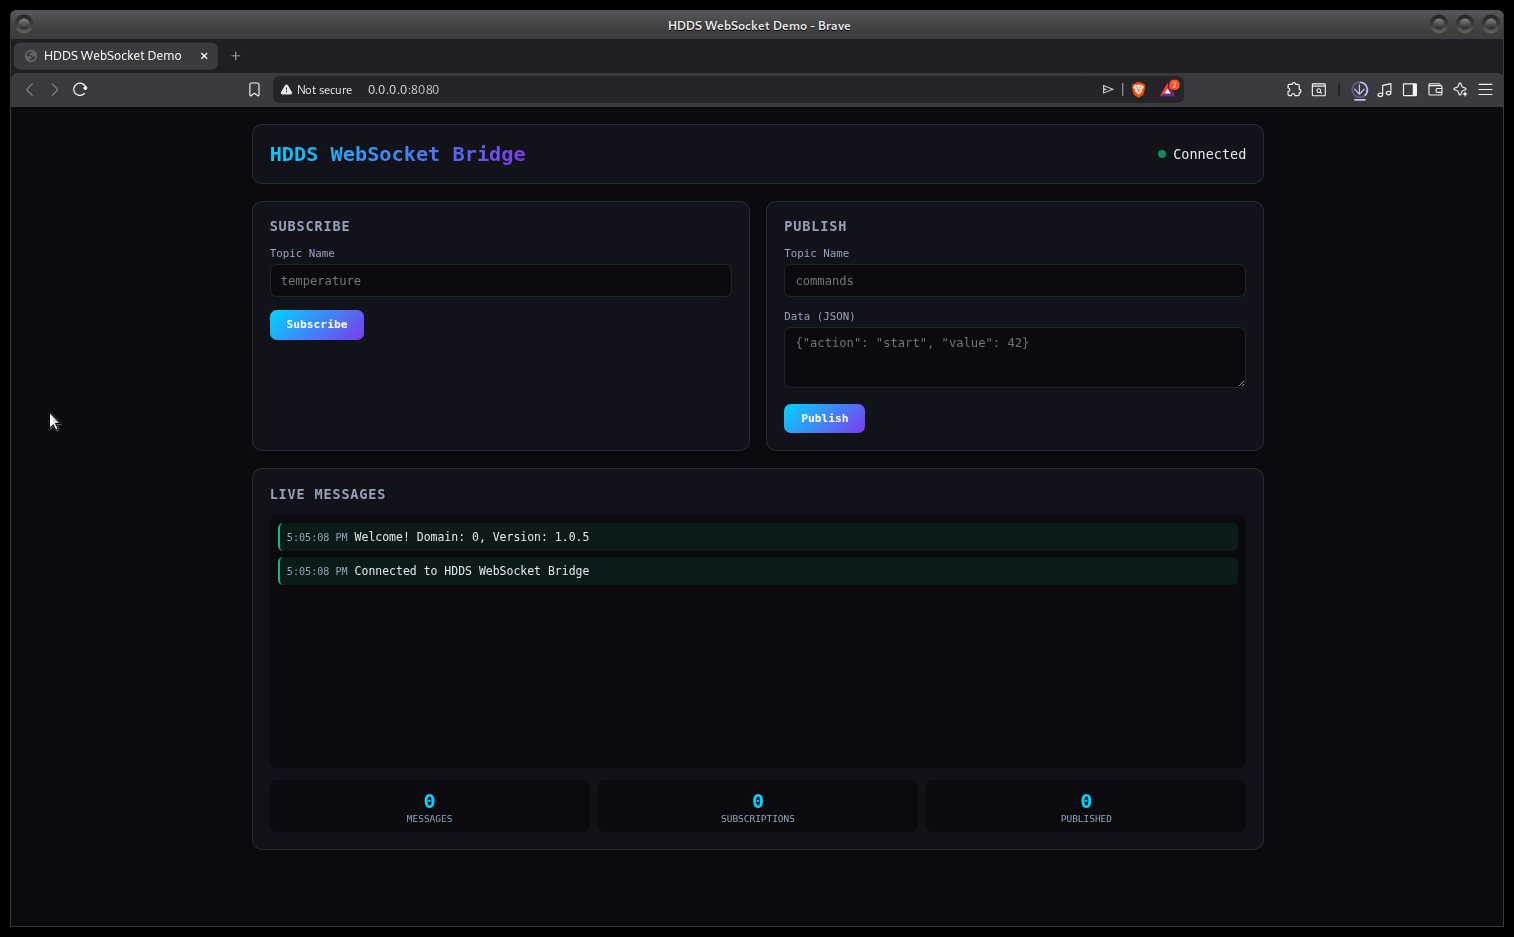Open Leo AI sparkle icon

pos(1460,89)
